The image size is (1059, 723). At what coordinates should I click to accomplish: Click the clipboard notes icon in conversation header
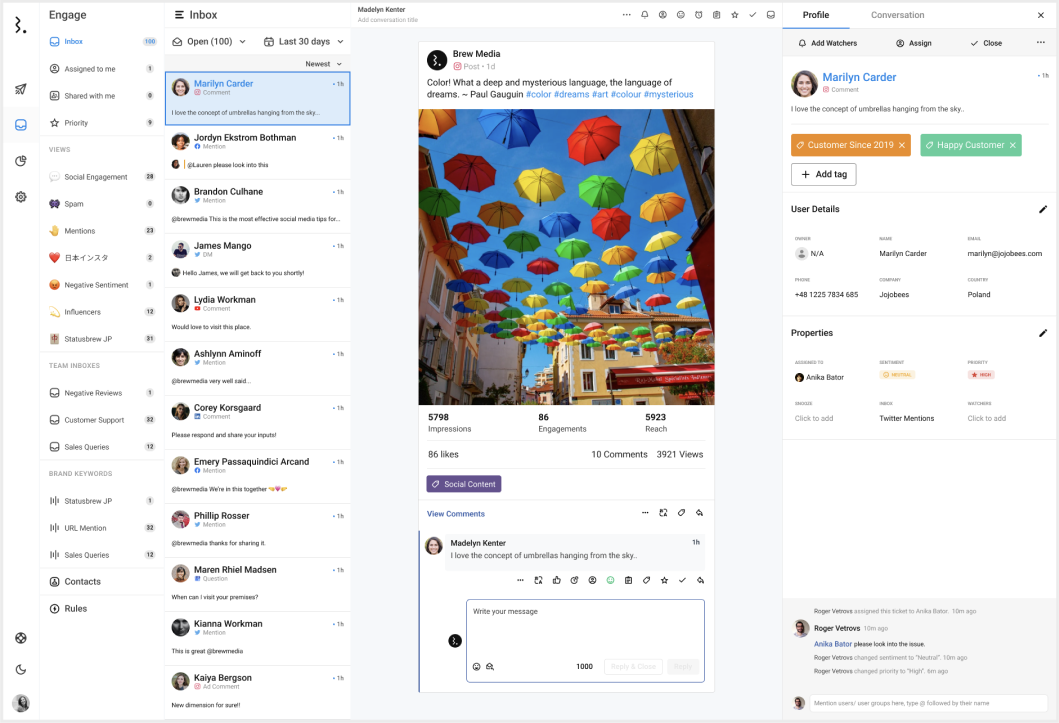717,15
